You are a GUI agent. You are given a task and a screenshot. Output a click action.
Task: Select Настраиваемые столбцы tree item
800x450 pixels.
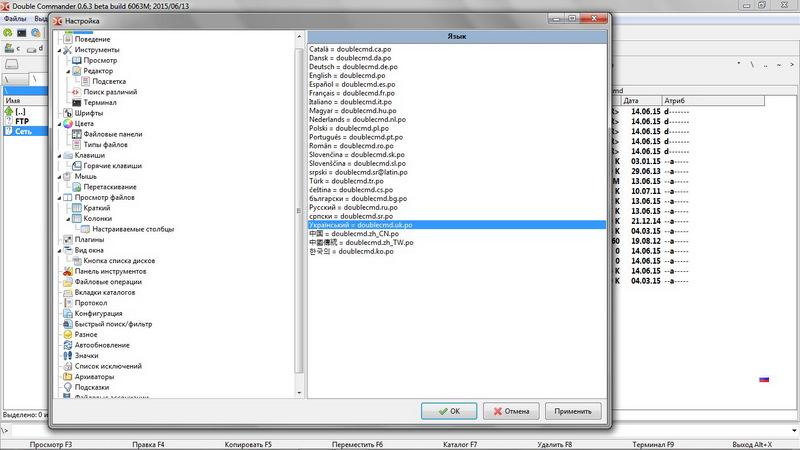click(x=133, y=229)
